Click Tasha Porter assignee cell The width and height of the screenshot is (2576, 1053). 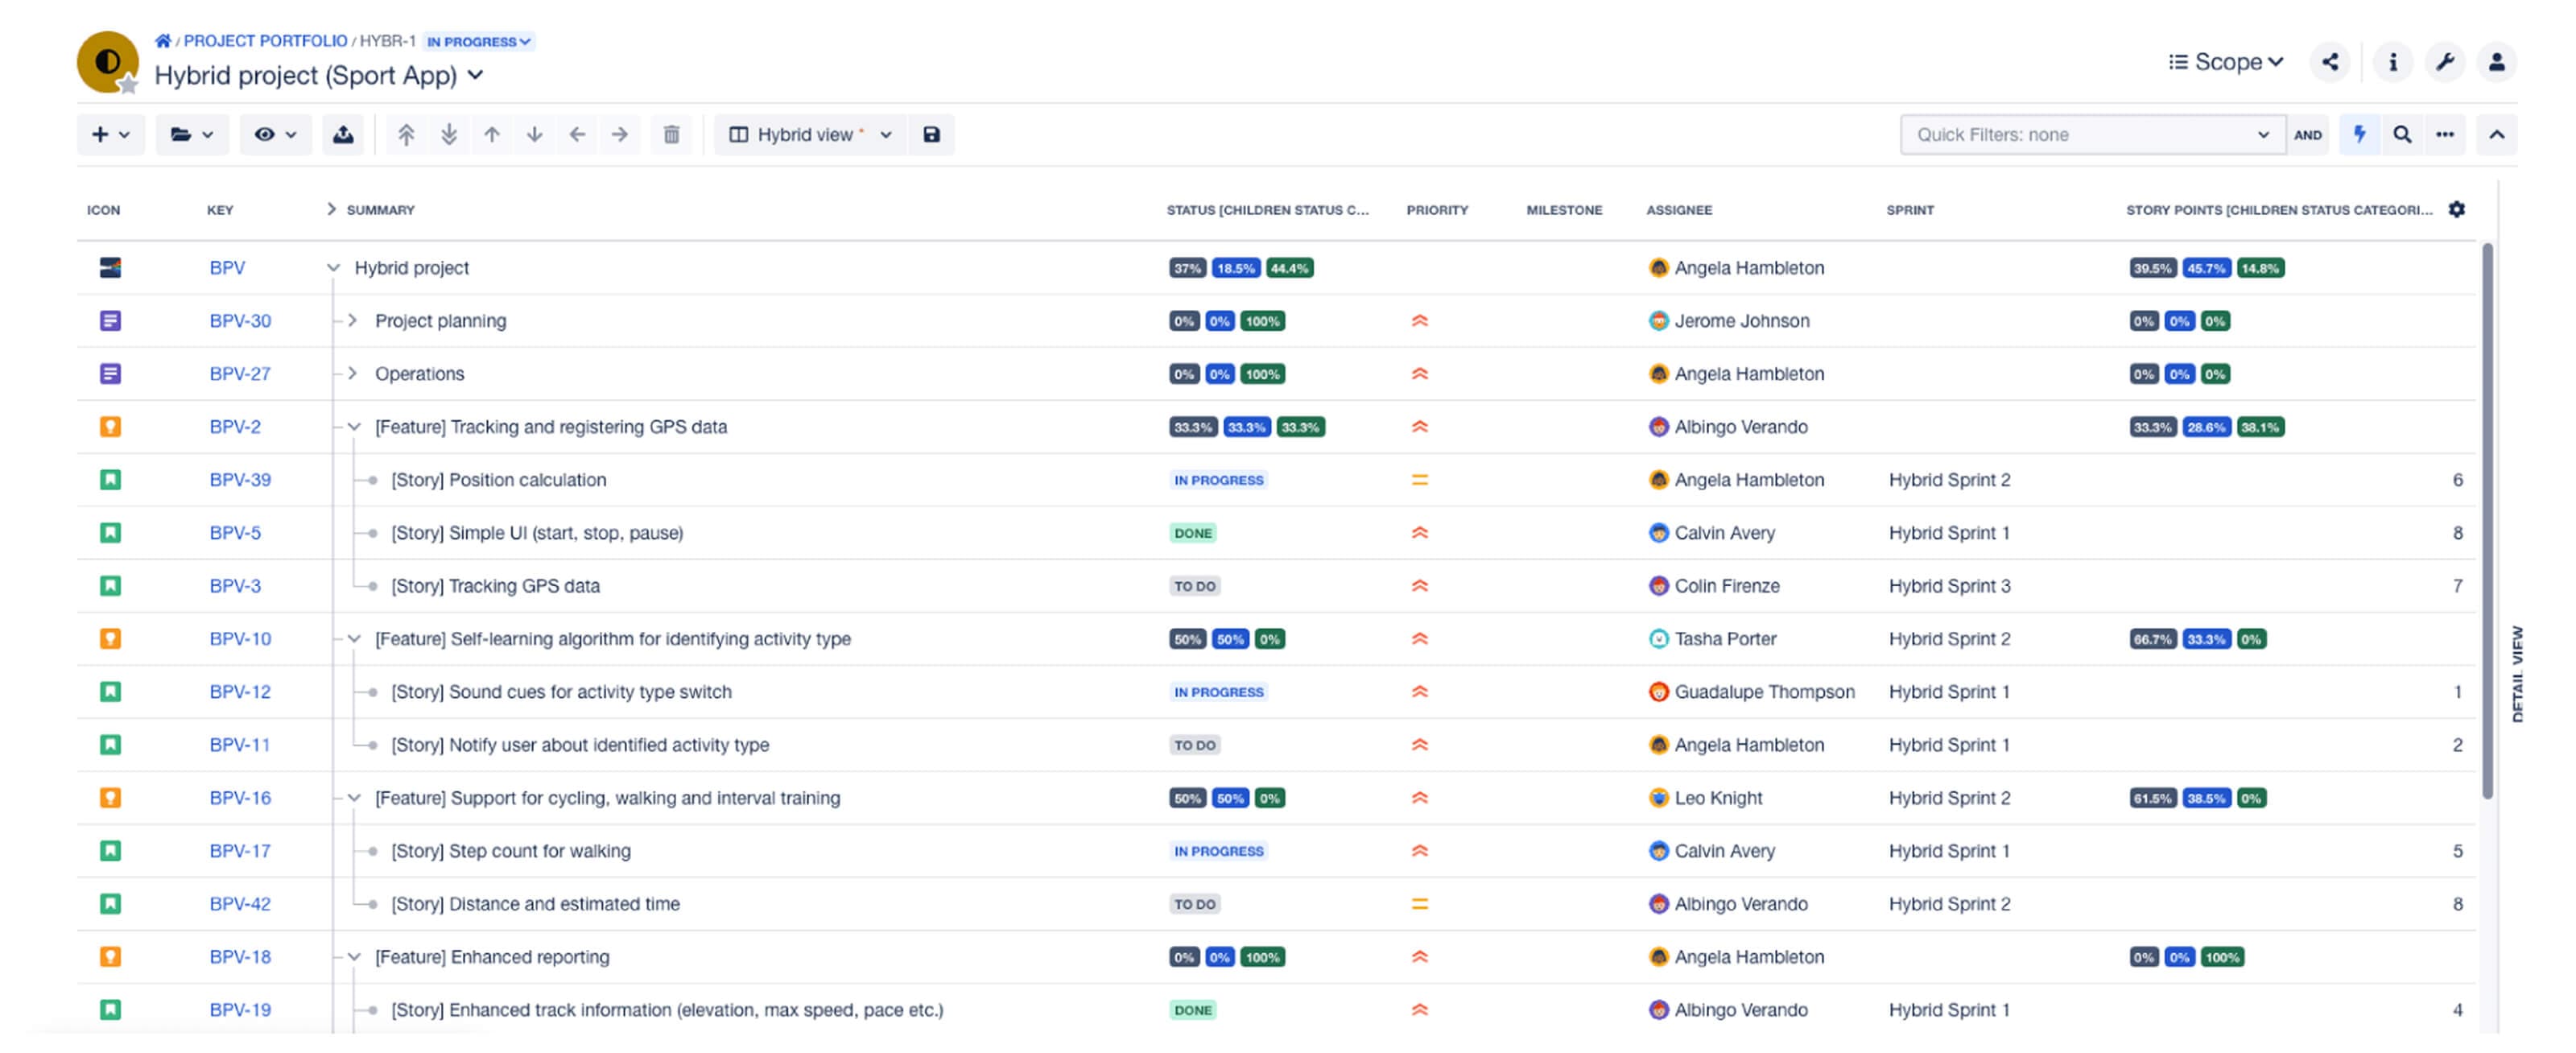click(x=1712, y=639)
